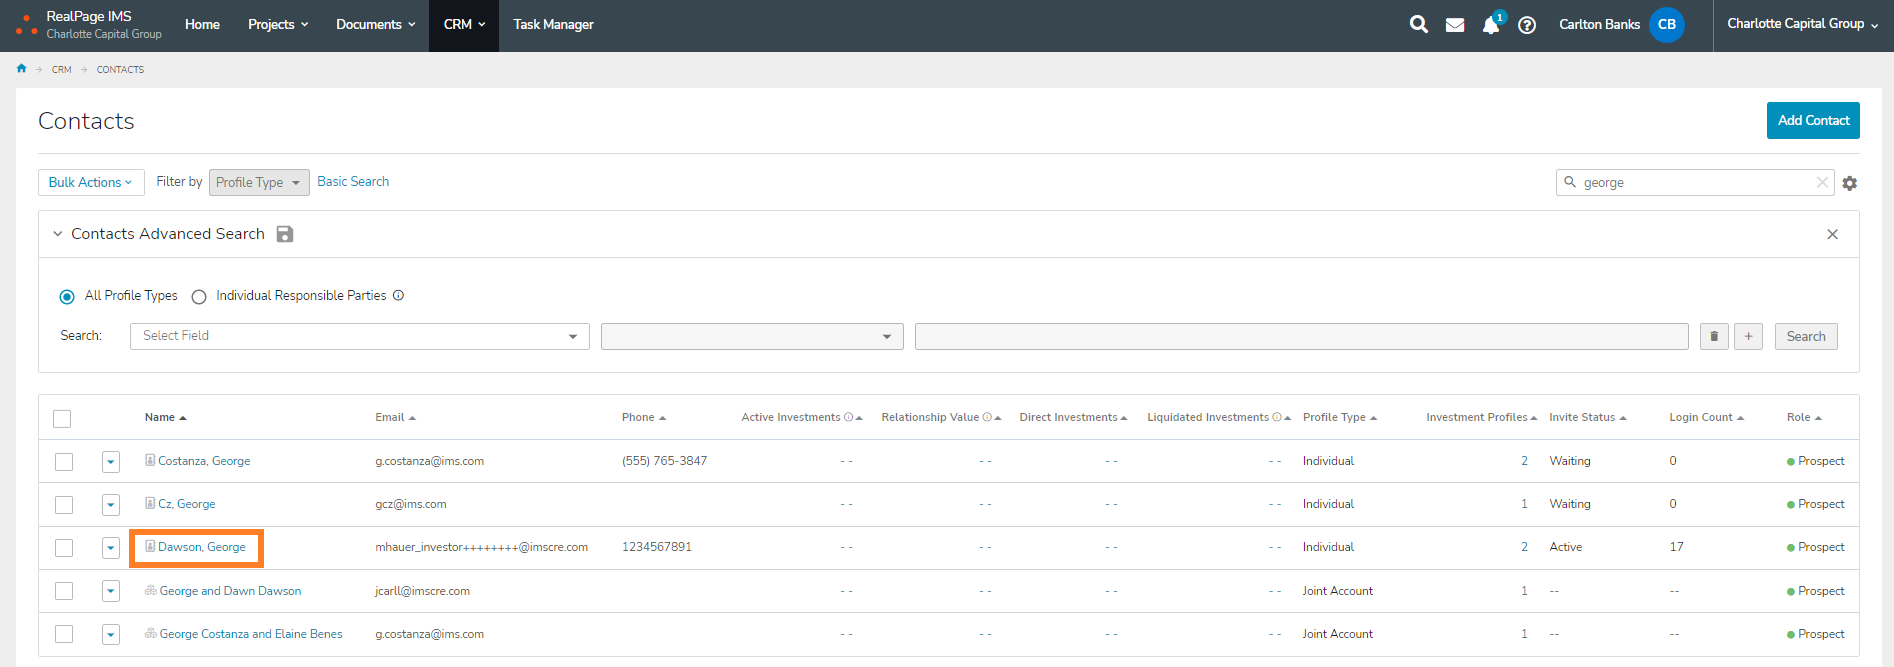Expand the Bulk Actions dropdown
Image resolution: width=1894 pixels, height=667 pixels.
[90, 182]
